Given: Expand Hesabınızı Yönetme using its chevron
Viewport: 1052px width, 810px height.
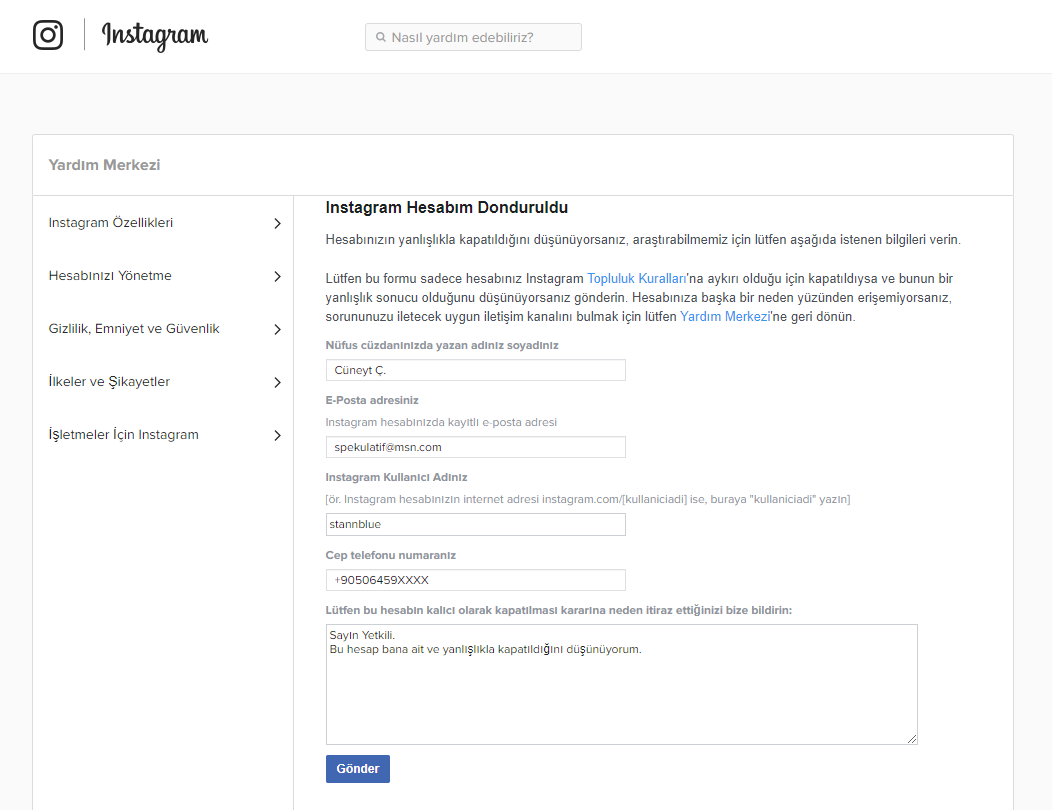Looking at the screenshot, I should [277, 277].
